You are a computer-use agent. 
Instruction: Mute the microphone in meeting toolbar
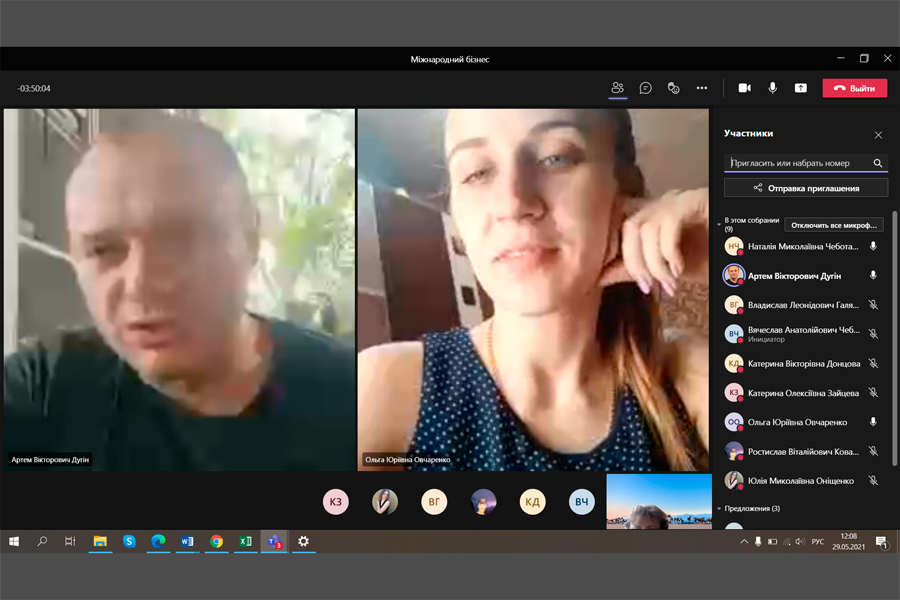point(772,88)
